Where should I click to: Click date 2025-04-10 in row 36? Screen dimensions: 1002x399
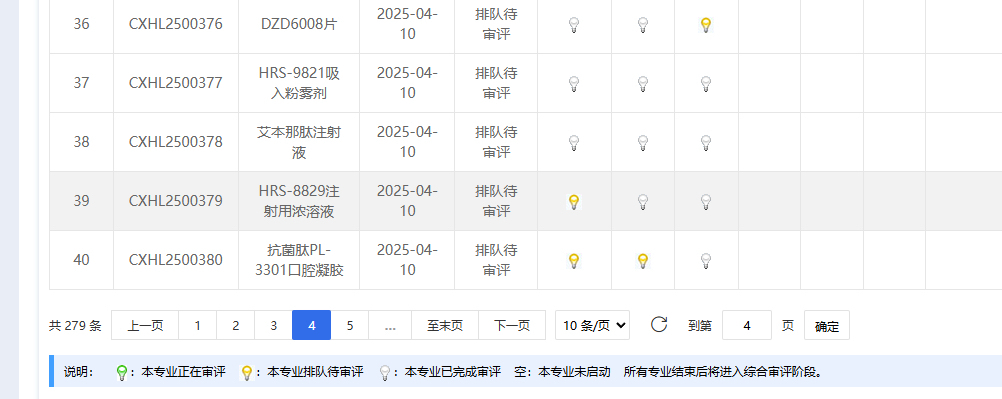(407, 24)
